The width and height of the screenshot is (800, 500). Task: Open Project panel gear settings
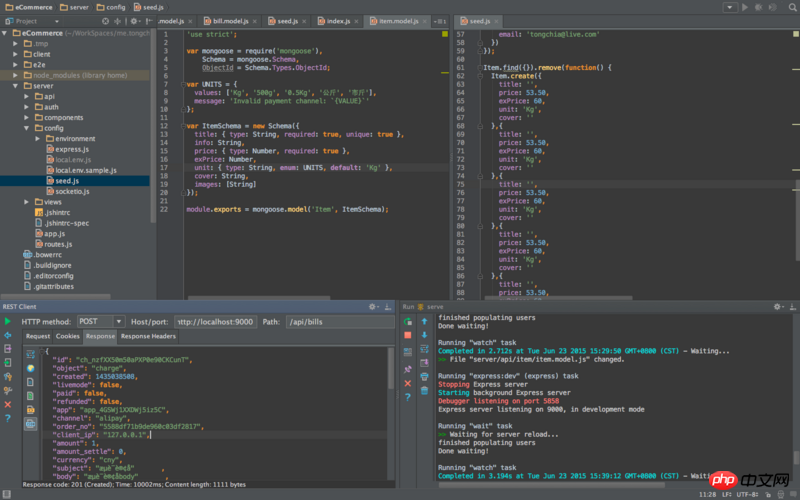click(134, 21)
